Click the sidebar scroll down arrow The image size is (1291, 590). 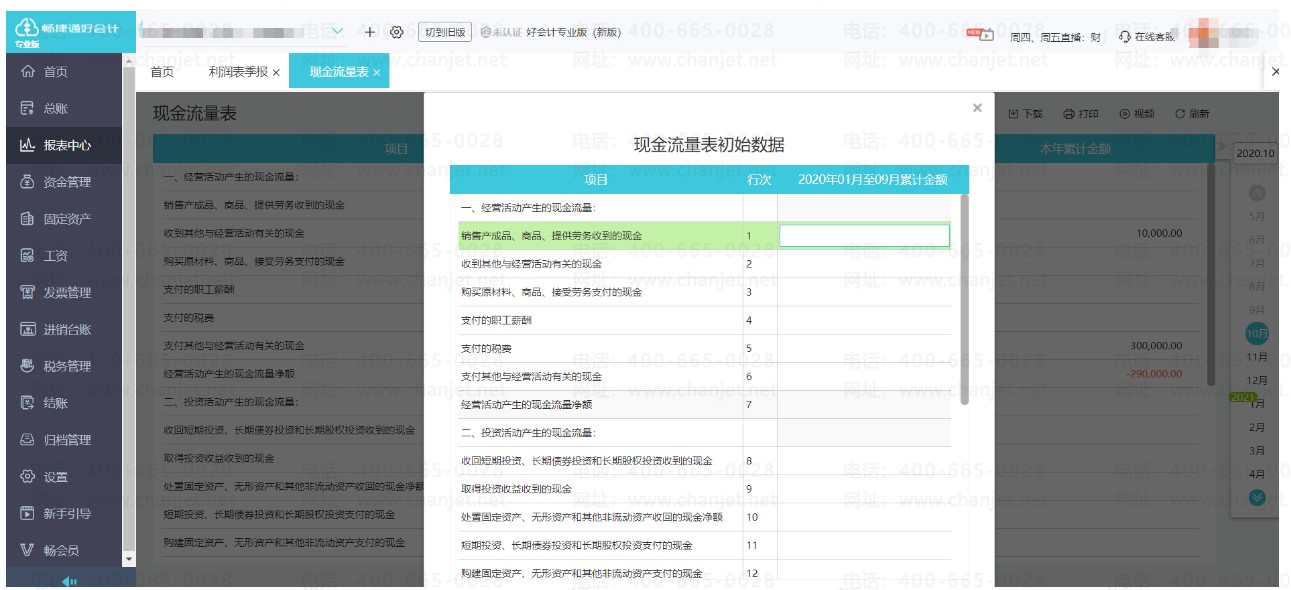pyautogui.click(x=128, y=557)
